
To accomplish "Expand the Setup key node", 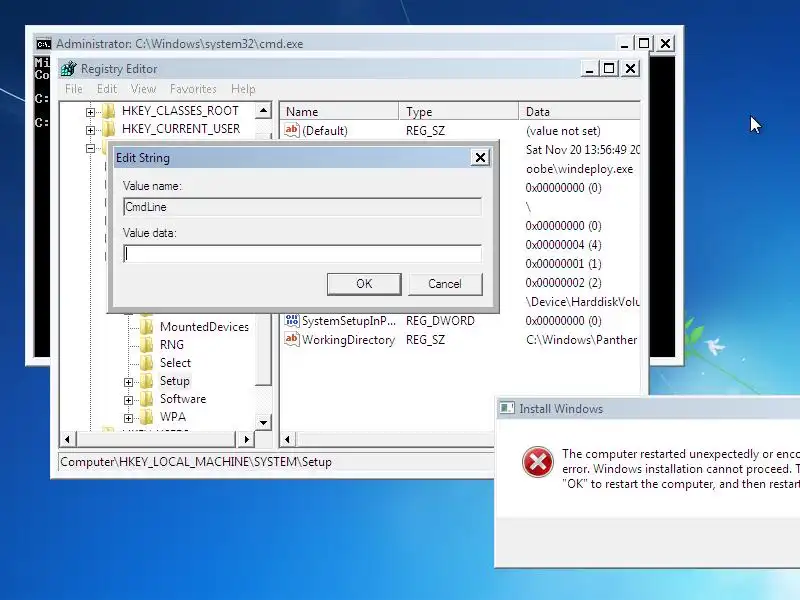I will click(129, 382).
